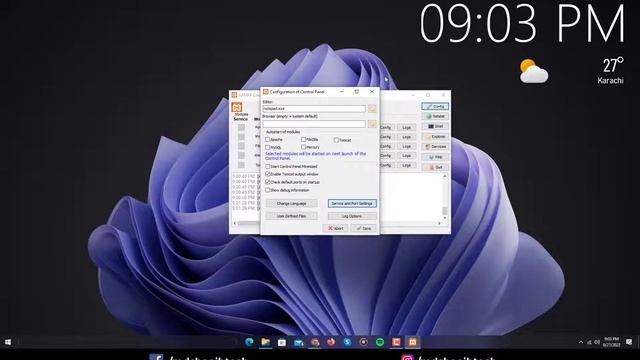
Task: Tick the FileZilla autostart checkbox
Action: point(303,140)
